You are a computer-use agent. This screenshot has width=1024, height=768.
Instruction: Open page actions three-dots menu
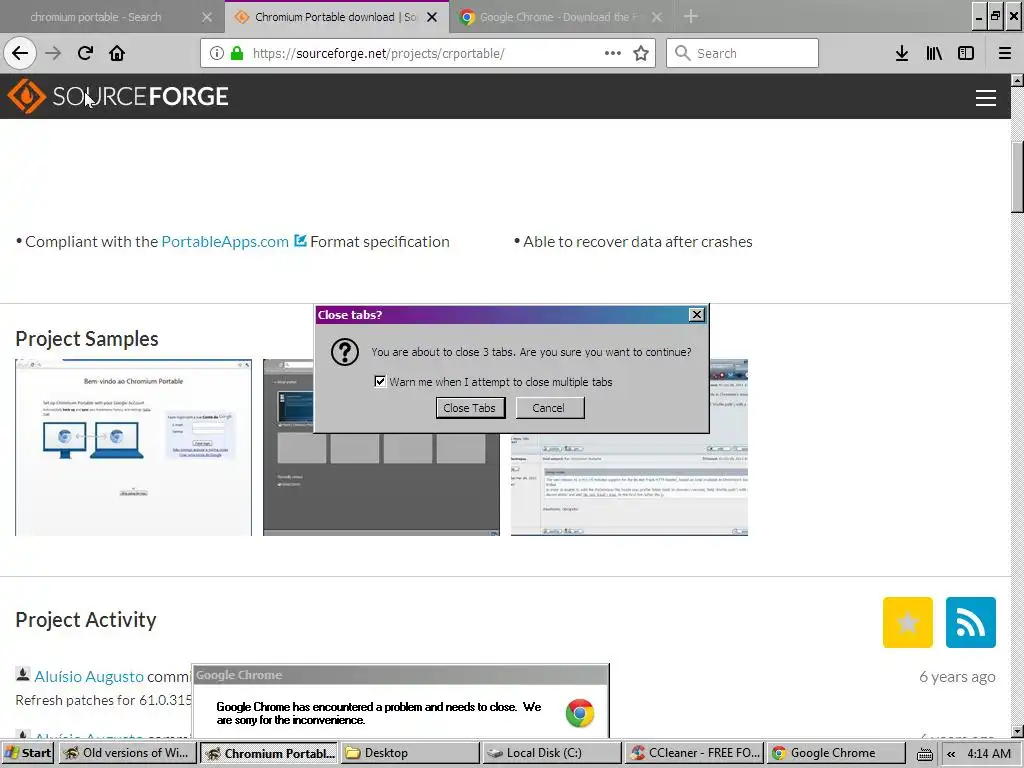click(x=613, y=54)
